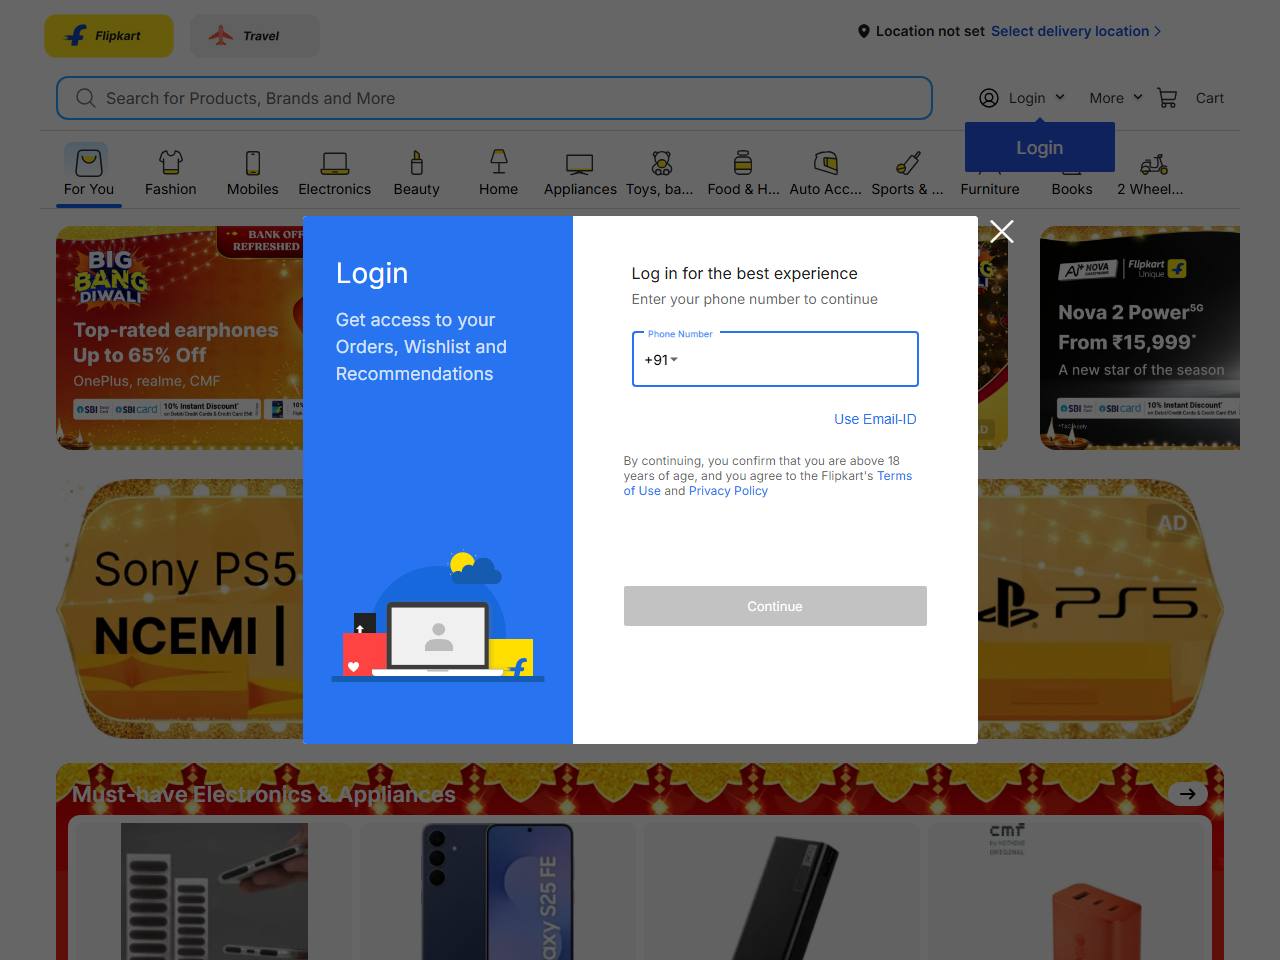Image resolution: width=1280 pixels, height=960 pixels.
Task: Open the Appliances category icon
Action: point(580,163)
